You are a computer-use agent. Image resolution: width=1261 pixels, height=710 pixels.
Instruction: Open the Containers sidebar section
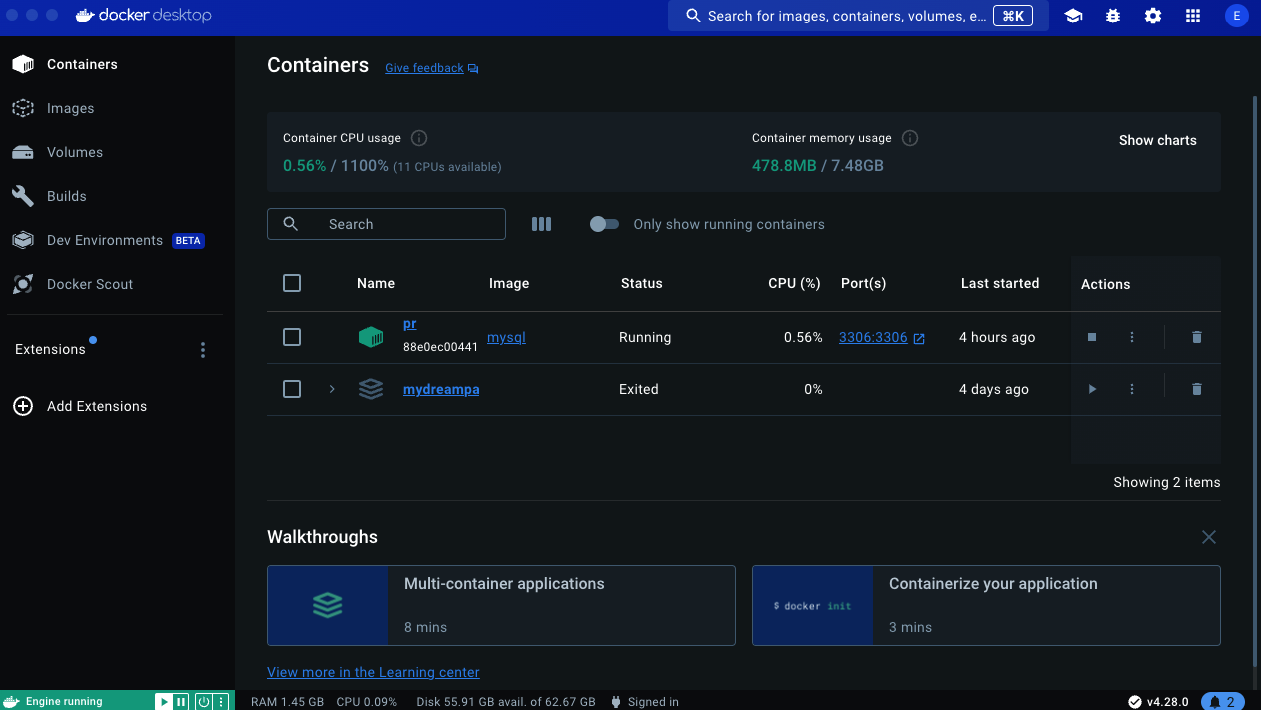(117, 64)
